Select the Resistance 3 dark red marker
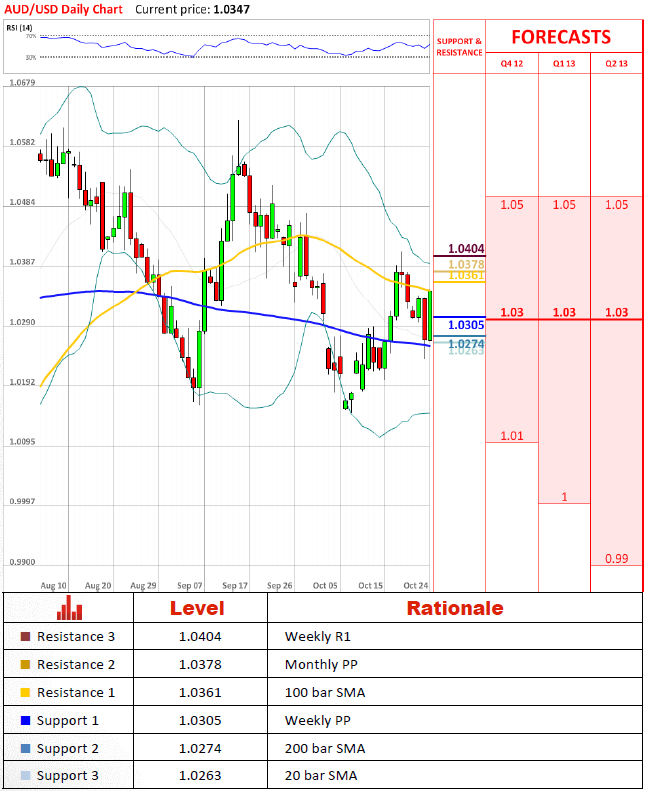This screenshot has width=647, height=791. coord(25,636)
